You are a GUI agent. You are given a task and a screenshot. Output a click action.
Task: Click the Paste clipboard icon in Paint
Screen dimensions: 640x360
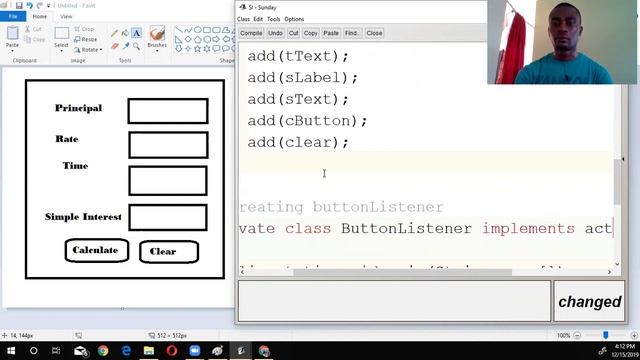pyautogui.click(x=12, y=33)
